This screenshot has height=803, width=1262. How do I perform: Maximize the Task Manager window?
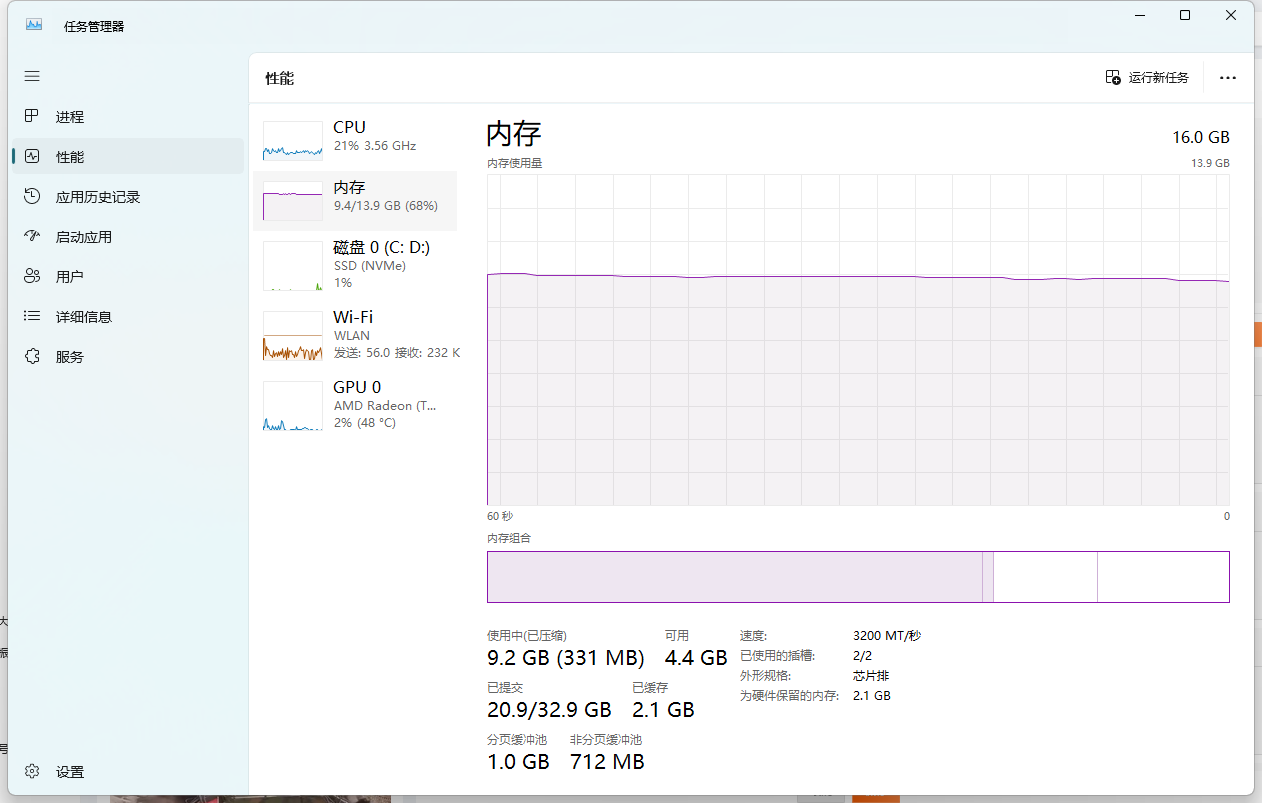coord(1185,15)
